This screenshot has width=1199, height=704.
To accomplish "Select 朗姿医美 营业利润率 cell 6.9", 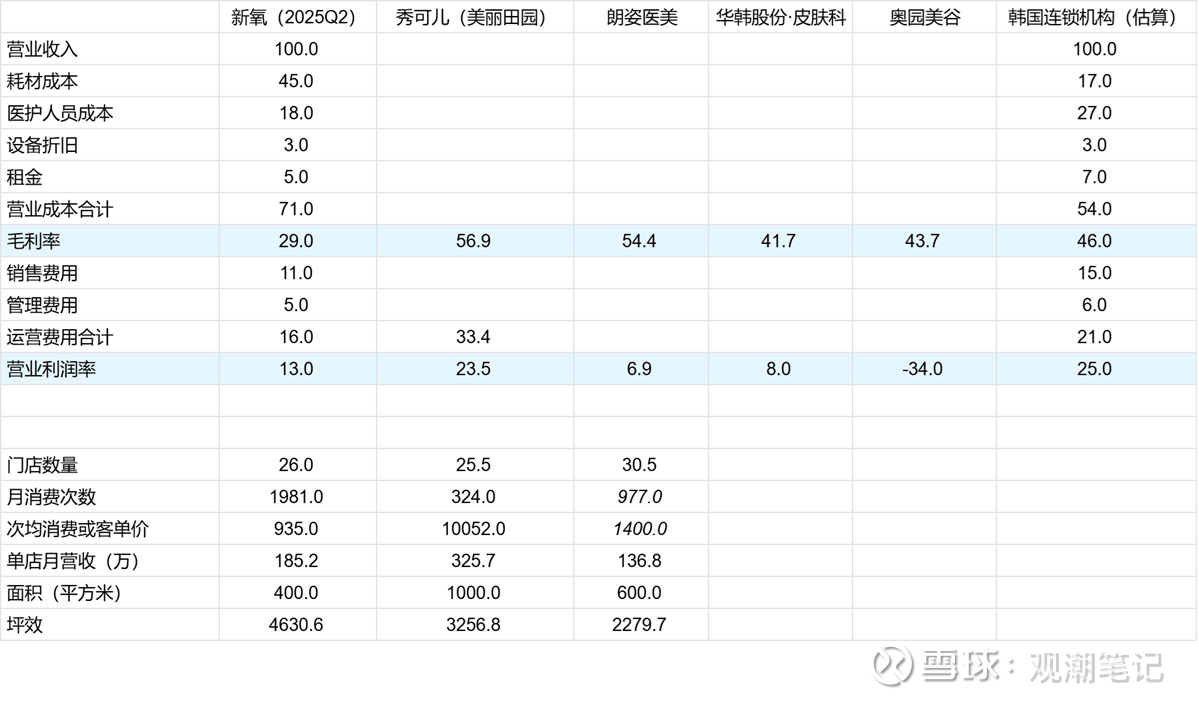I will [639, 369].
